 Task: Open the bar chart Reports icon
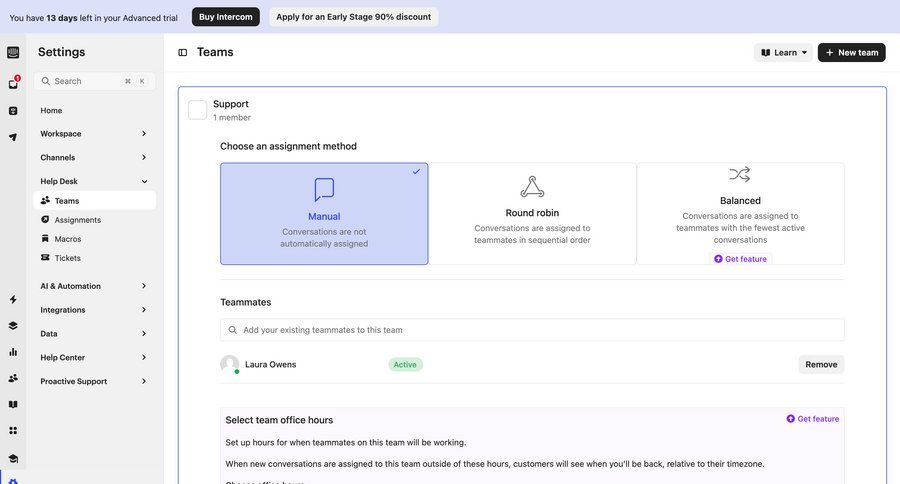(x=13, y=352)
